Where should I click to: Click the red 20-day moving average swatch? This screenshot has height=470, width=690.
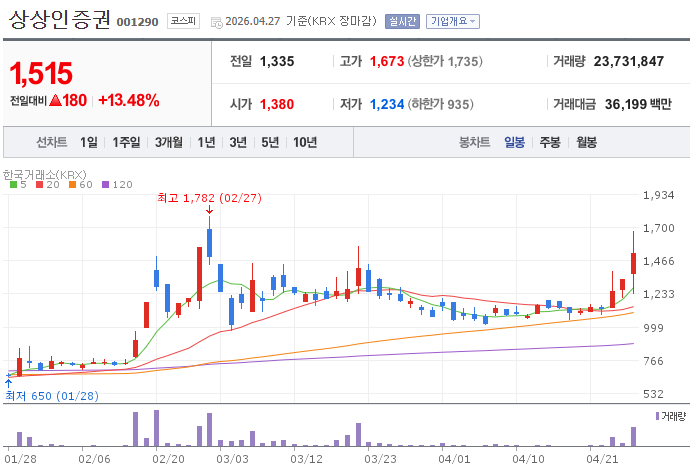40,185
